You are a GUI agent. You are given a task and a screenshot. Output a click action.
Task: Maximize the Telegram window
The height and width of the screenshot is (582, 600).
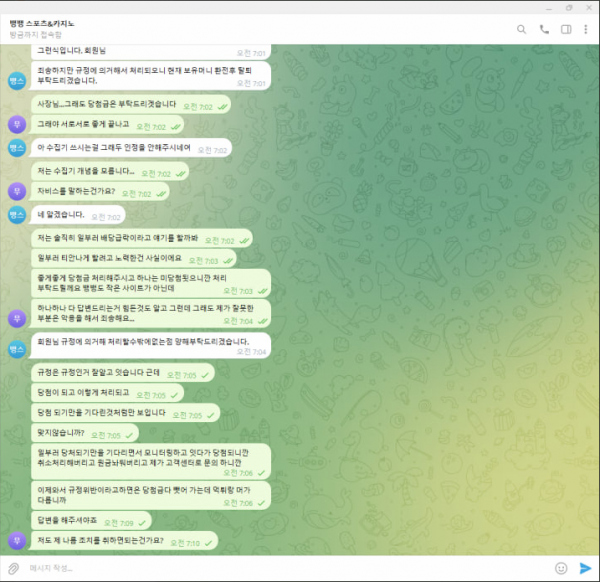point(569,8)
